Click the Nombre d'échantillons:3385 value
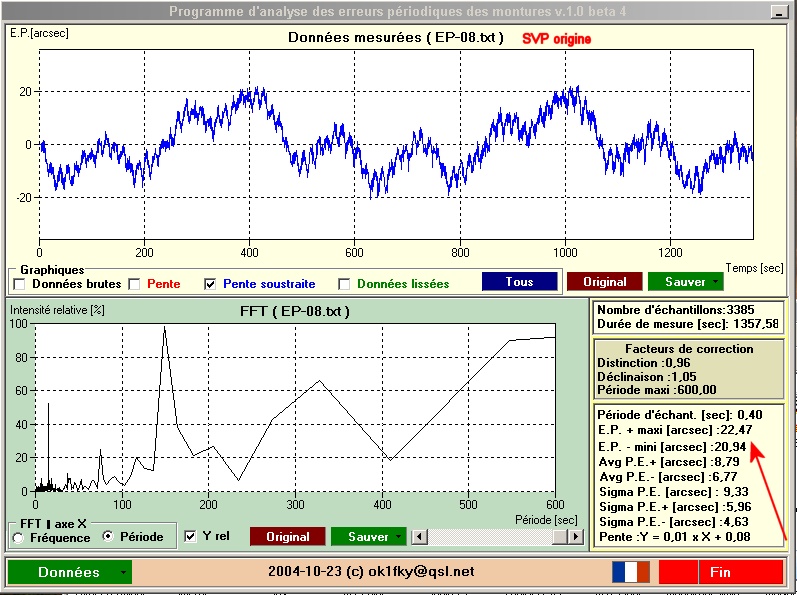This screenshot has width=797, height=595. point(676,310)
